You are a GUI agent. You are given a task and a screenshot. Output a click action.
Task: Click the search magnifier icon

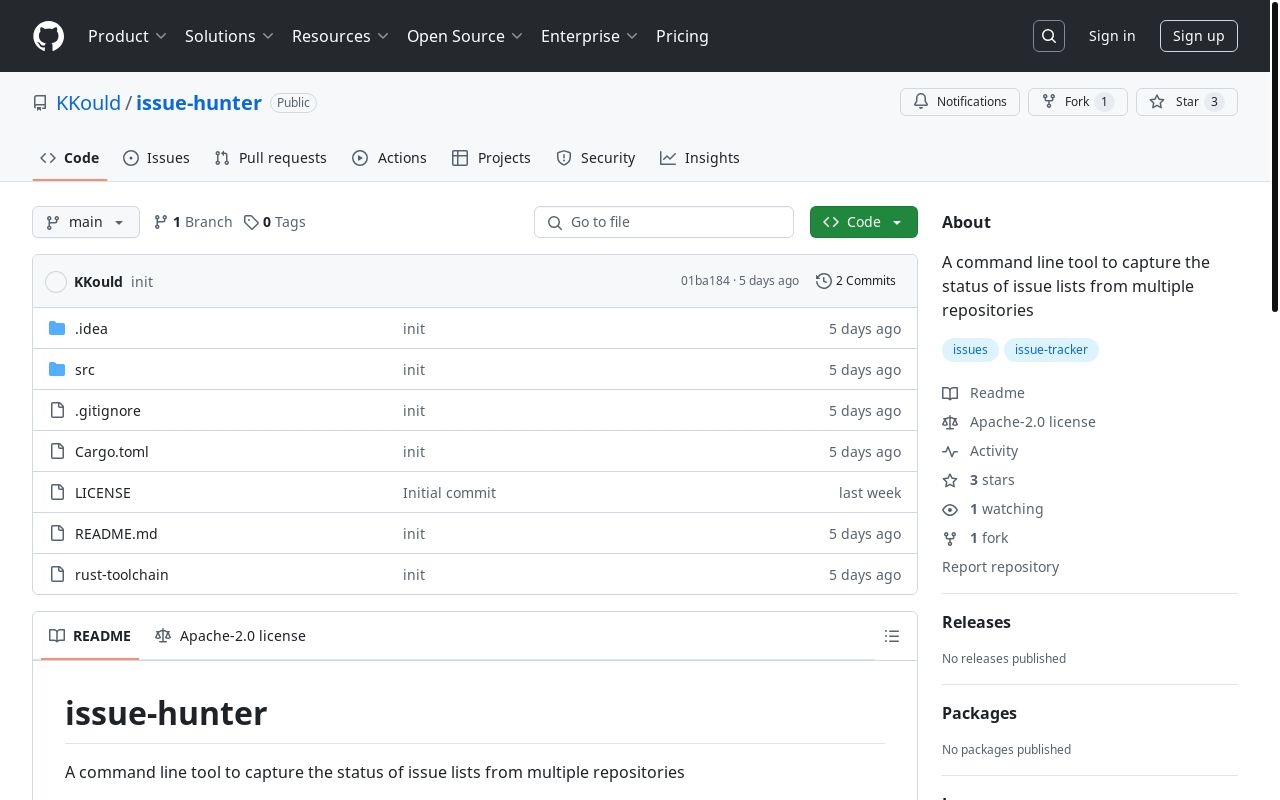coord(1049,36)
